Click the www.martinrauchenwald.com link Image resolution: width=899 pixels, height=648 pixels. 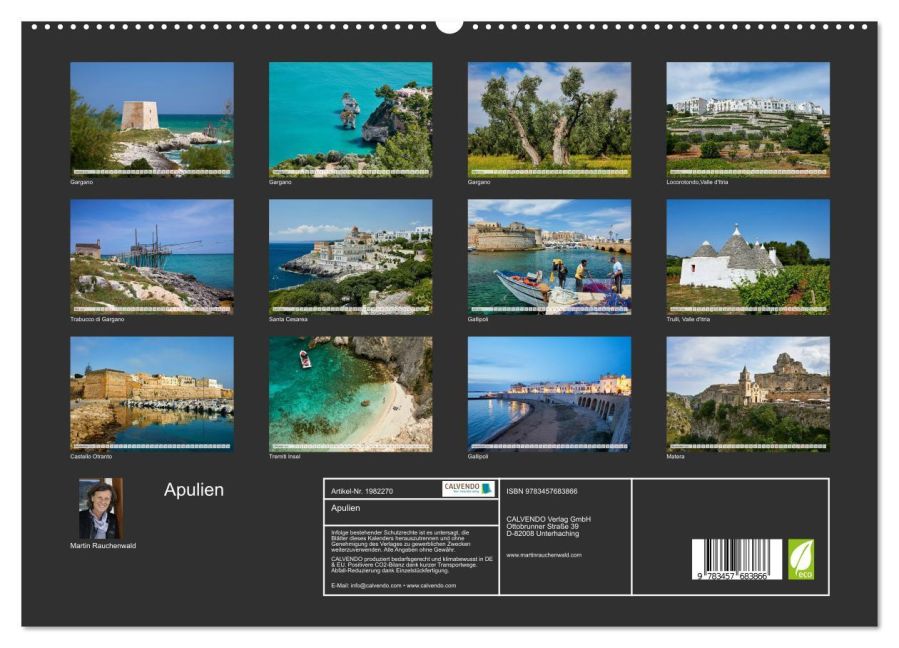click(543, 554)
